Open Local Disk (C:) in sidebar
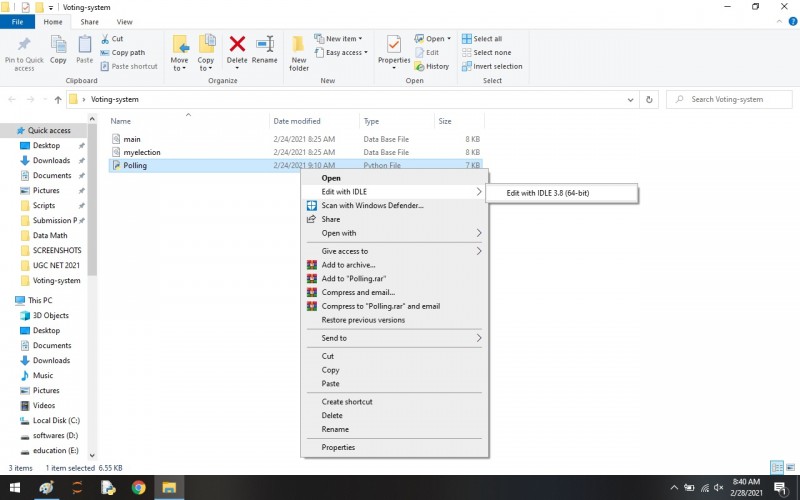The image size is (800, 500). pyautogui.click(x=56, y=420)
